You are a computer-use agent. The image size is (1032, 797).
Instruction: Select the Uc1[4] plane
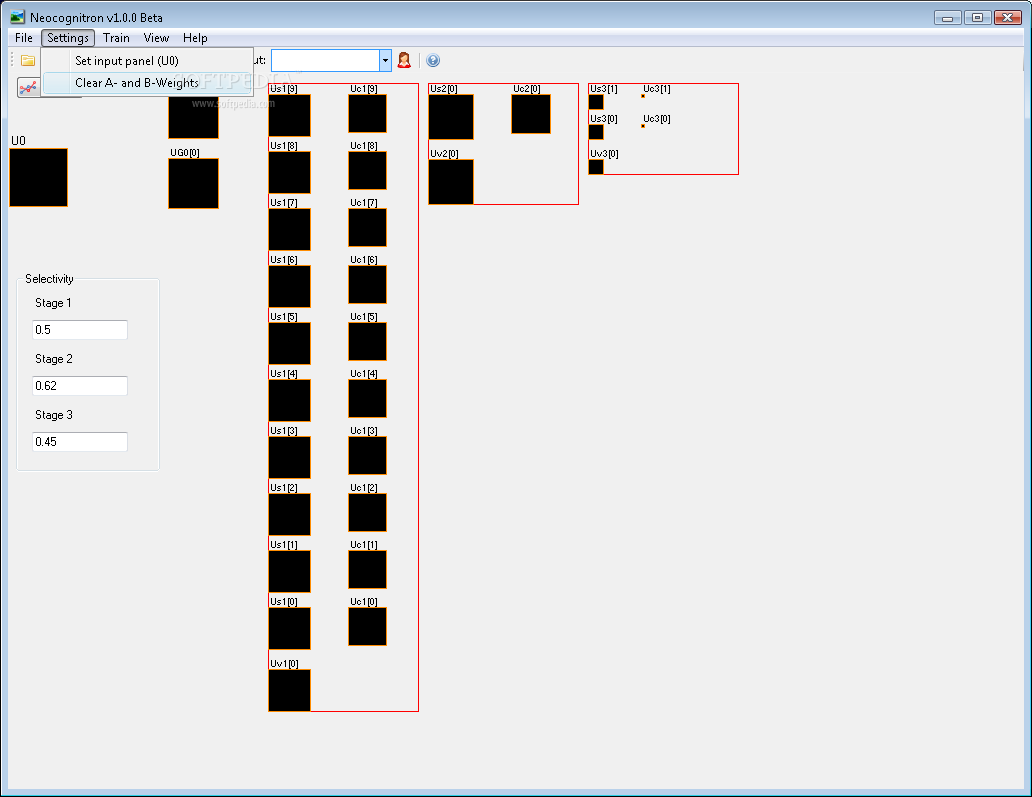tap(367, 398)
